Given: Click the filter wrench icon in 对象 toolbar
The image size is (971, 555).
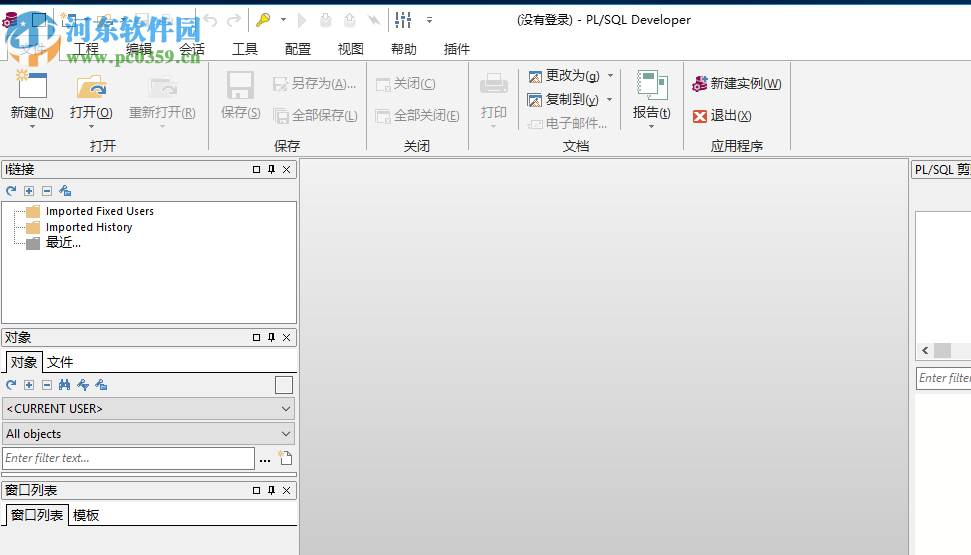Looking at the screenshot, I should (x=83, y=385).
